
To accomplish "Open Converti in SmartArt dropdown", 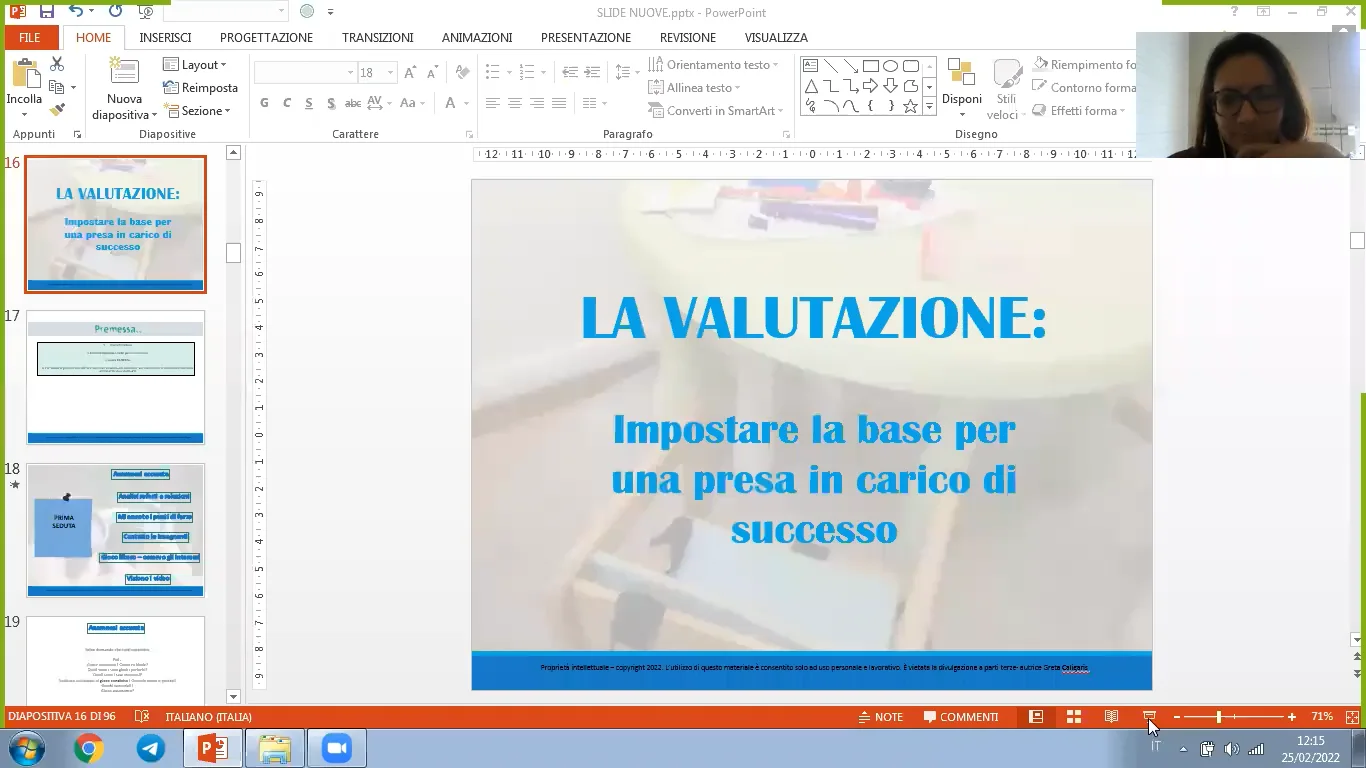I will click(x=716, y=111).
